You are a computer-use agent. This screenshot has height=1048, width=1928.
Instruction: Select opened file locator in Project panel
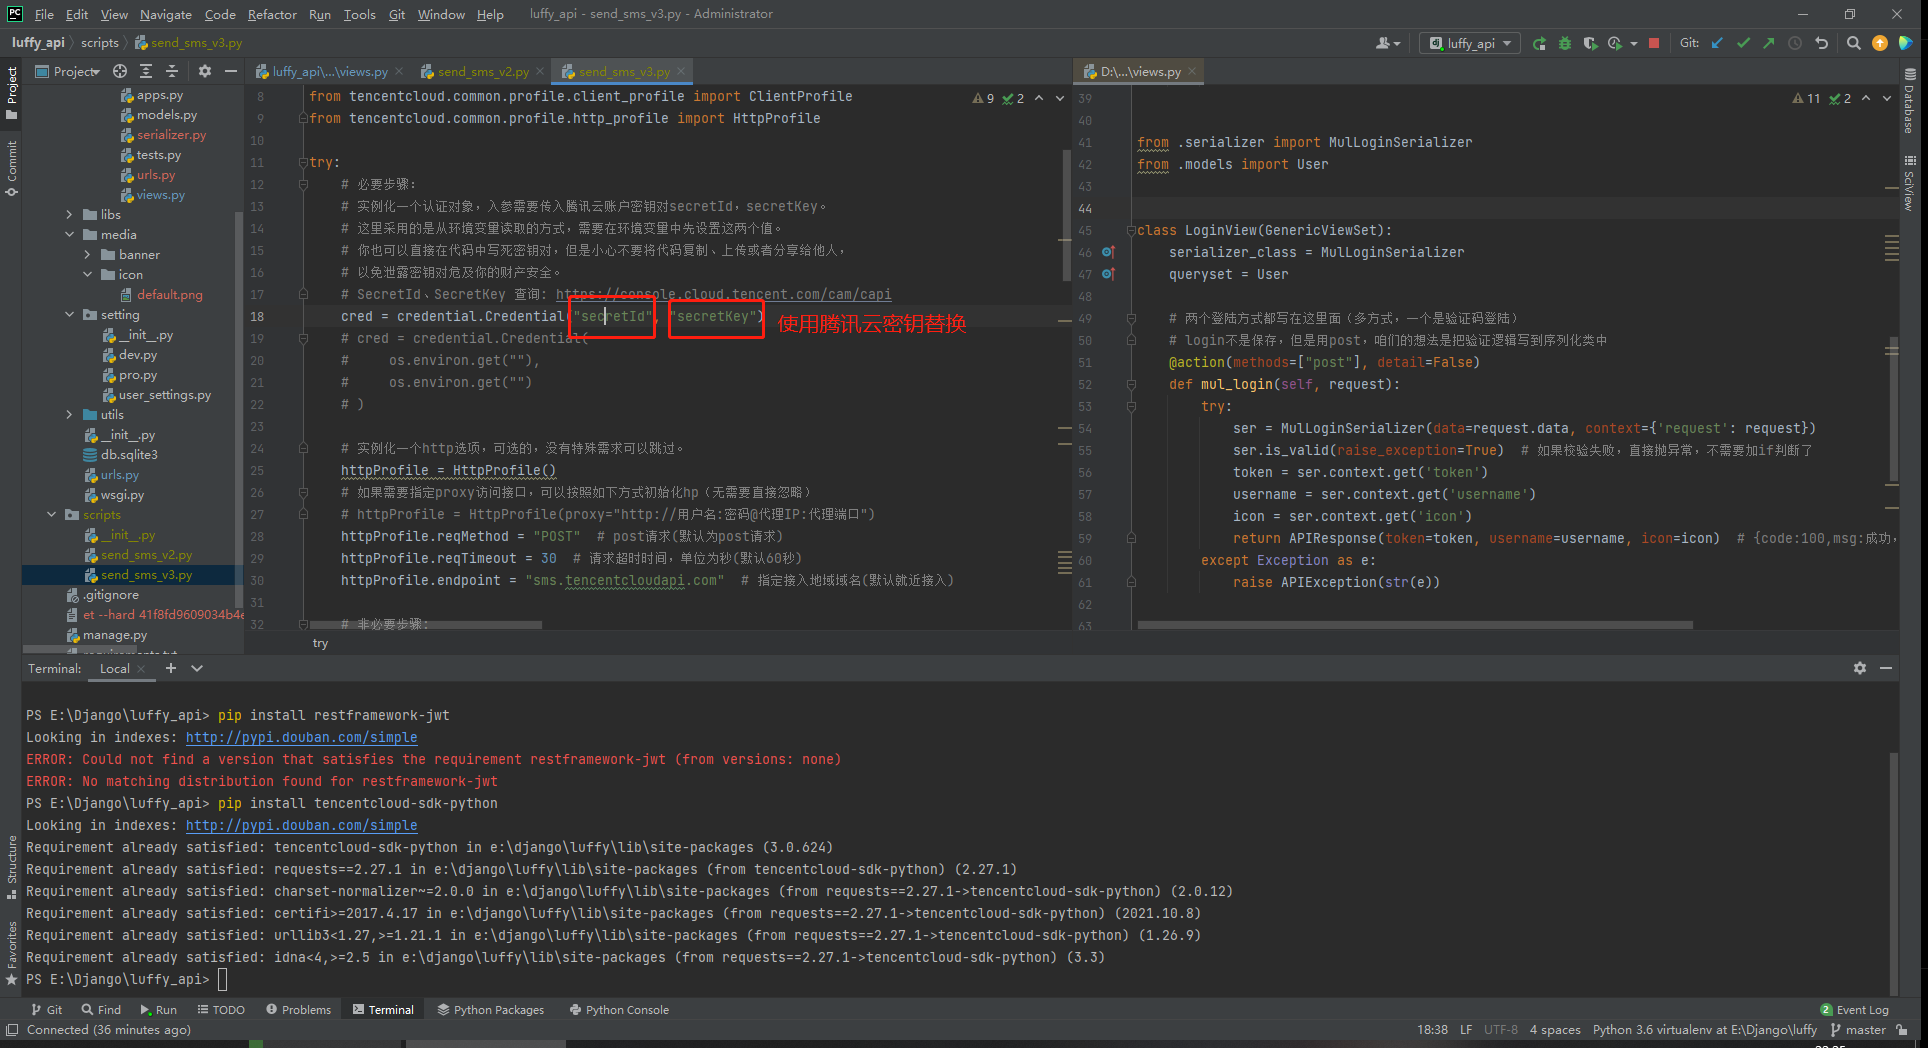[x=120, y=71]
